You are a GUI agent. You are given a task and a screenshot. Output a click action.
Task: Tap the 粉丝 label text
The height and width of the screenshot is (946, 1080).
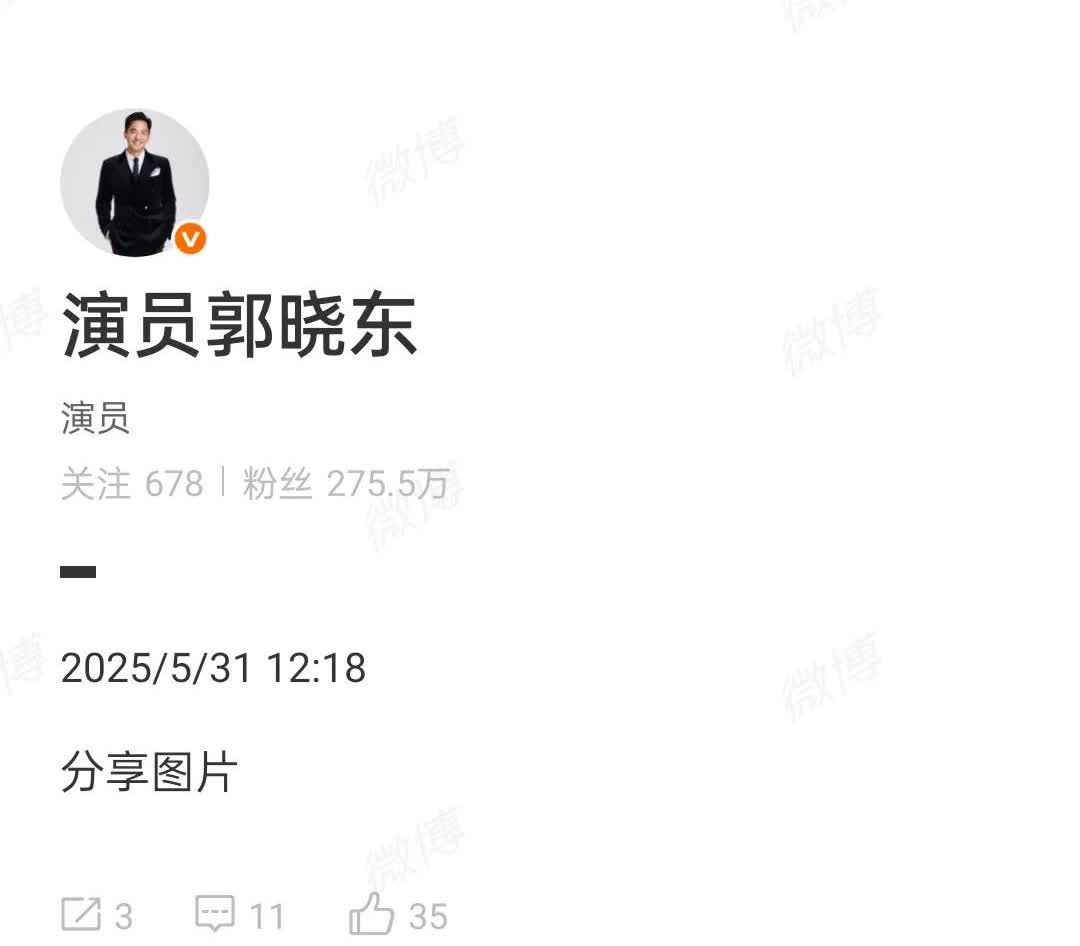click(x=277, y=484)
